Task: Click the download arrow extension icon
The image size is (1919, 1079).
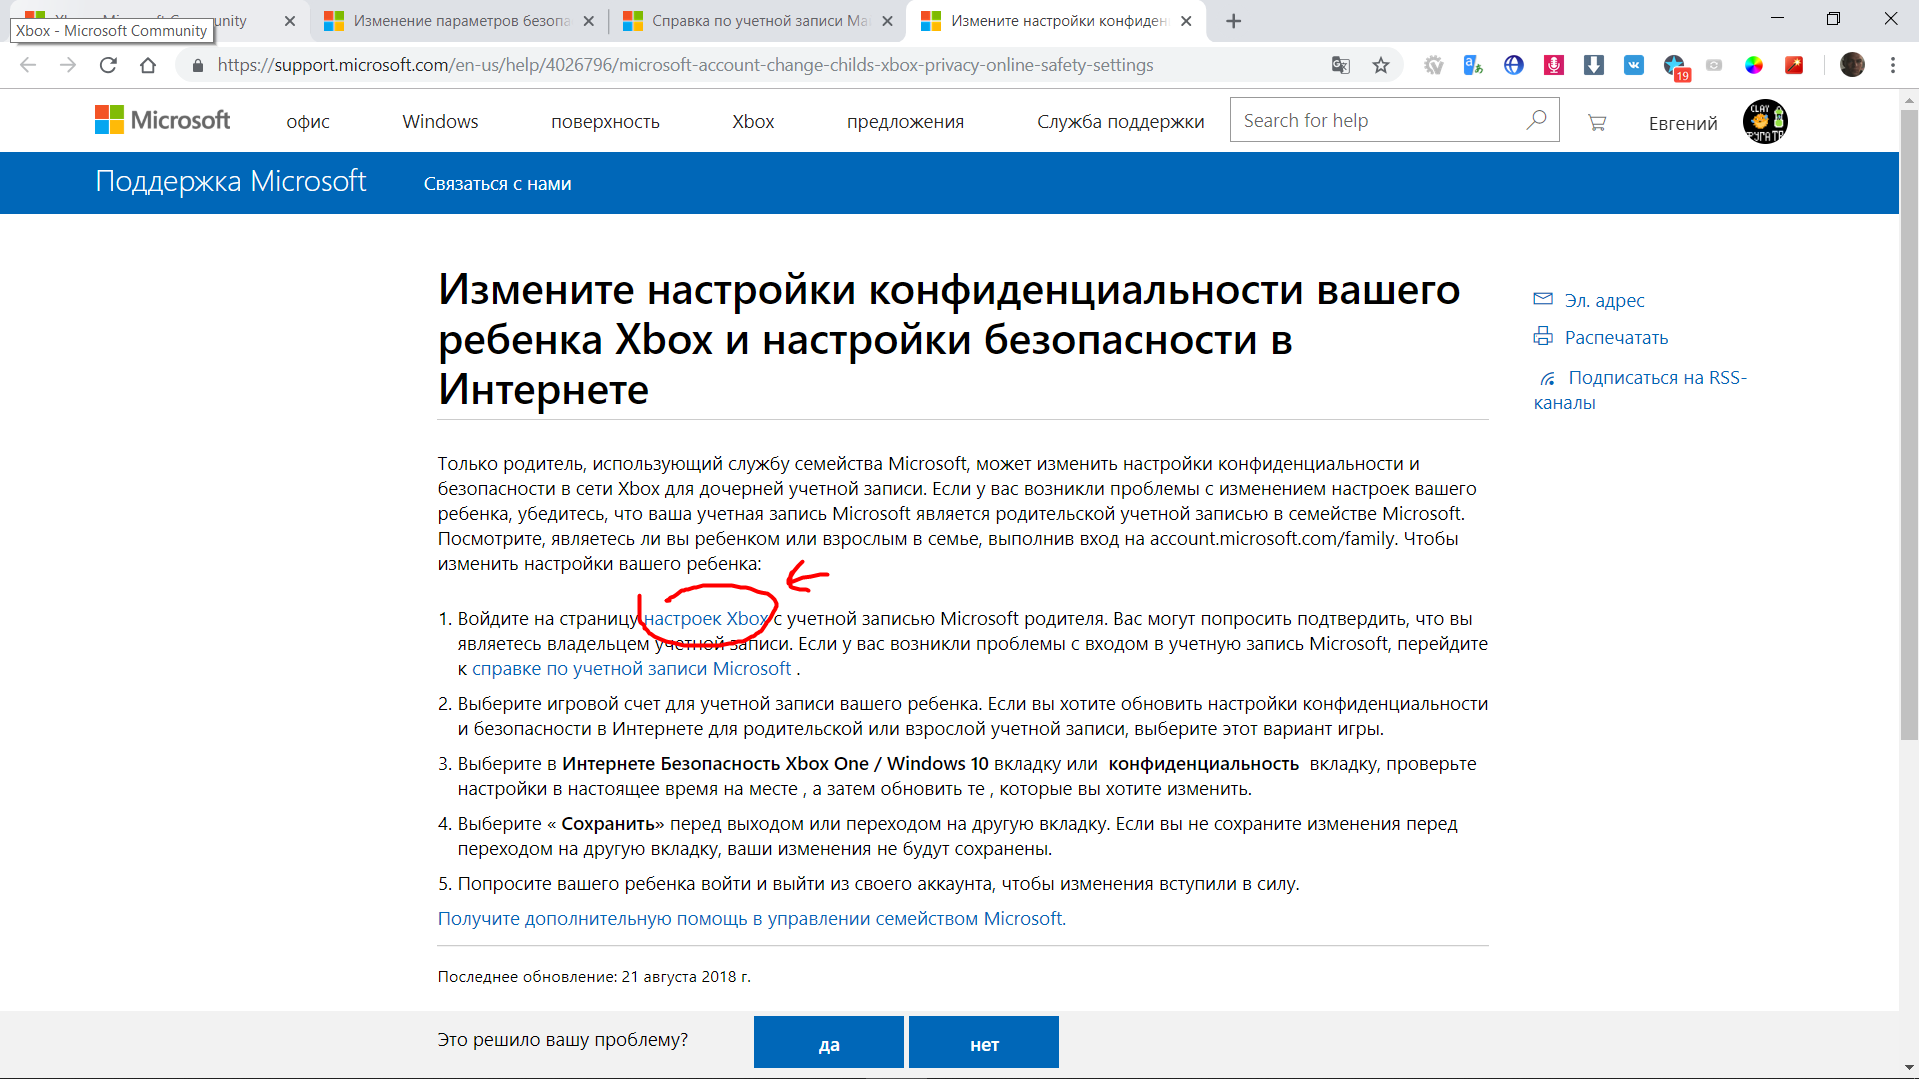Action: coord(1594,65)
